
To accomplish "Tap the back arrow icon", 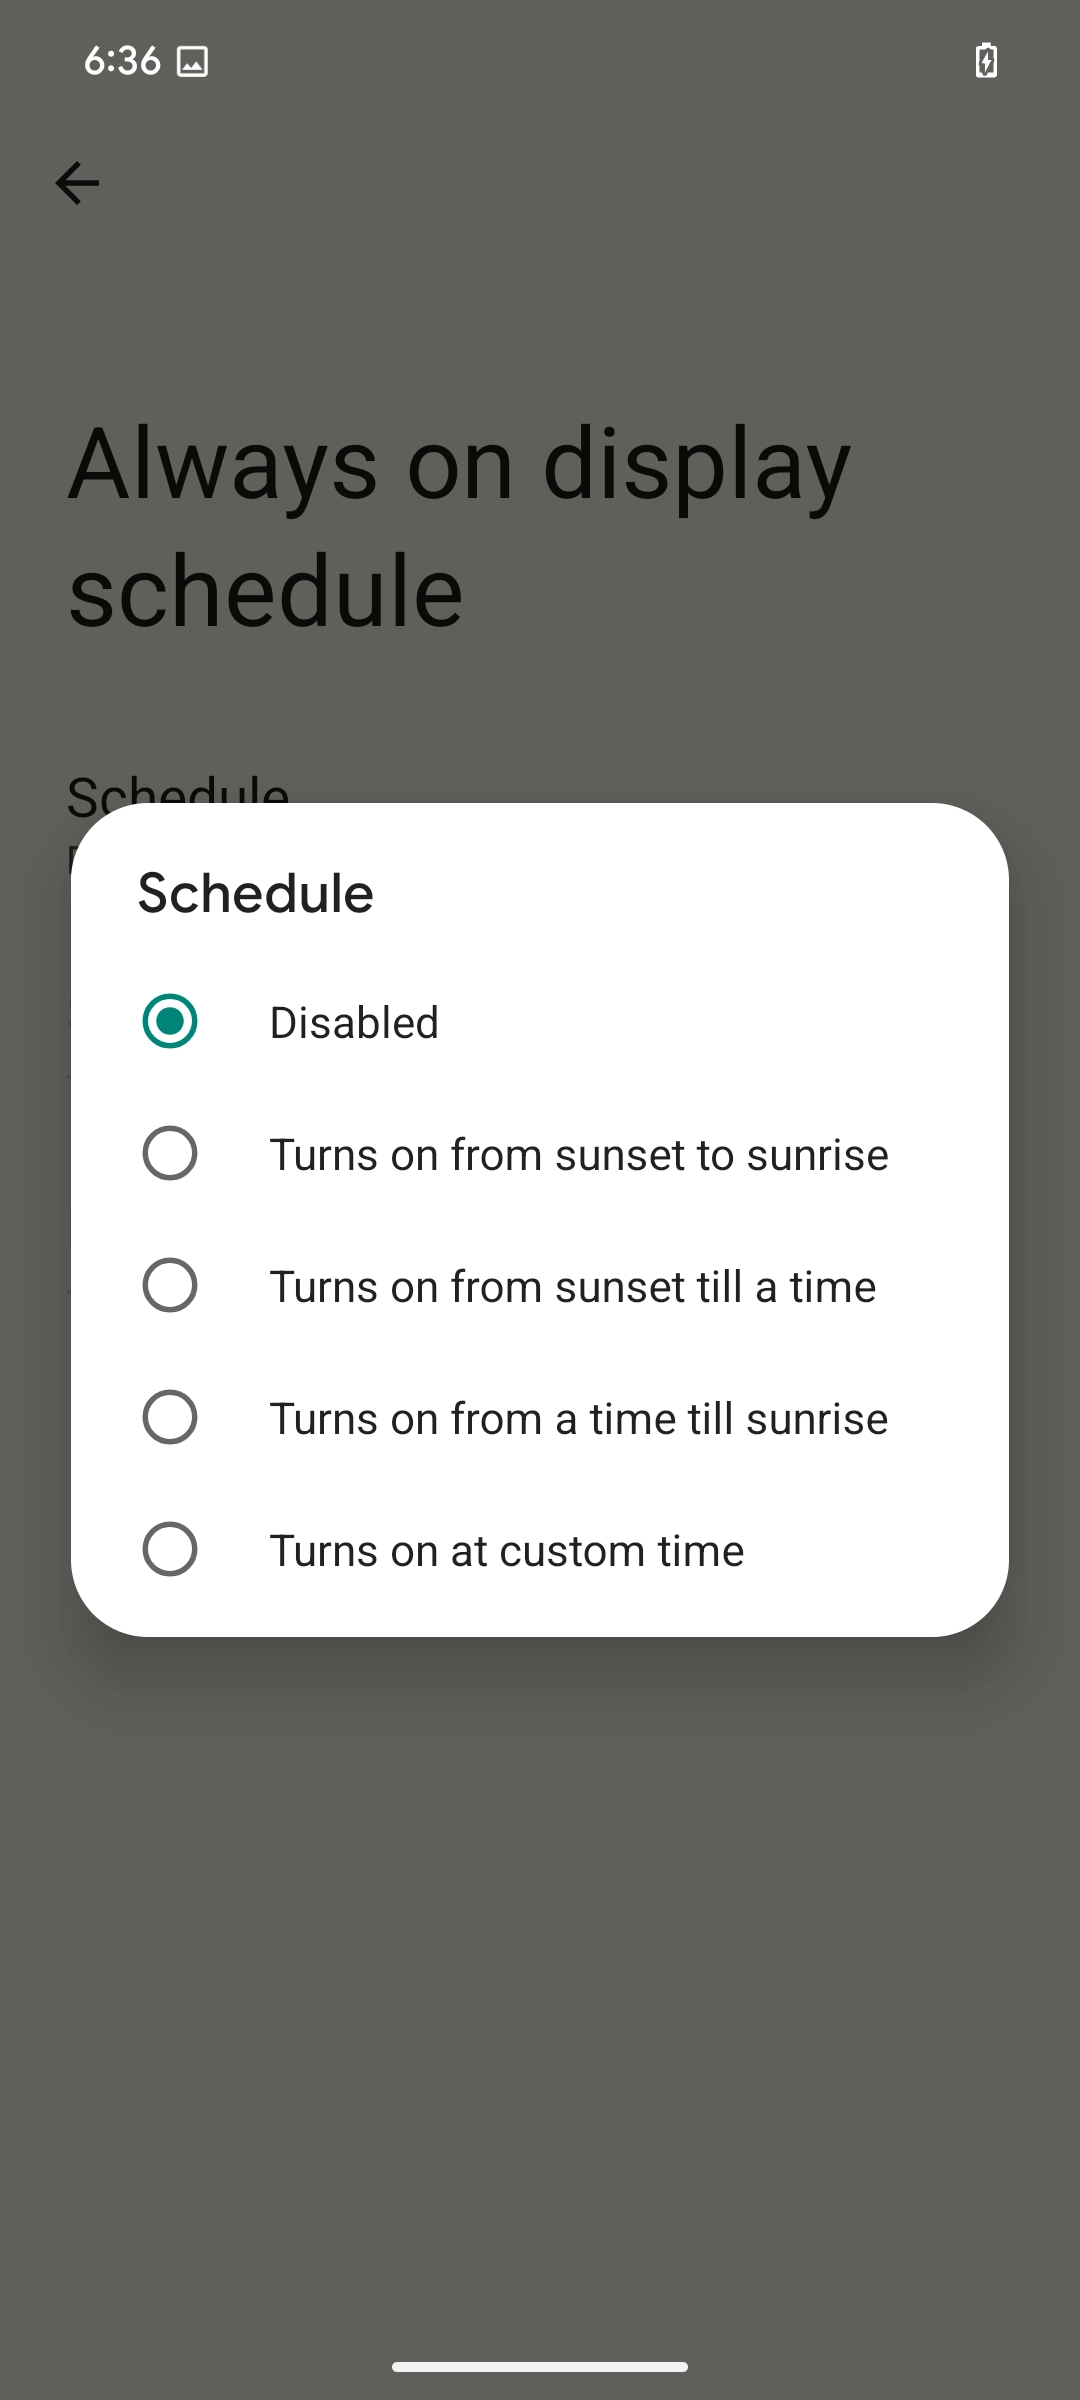I will 77,183.
